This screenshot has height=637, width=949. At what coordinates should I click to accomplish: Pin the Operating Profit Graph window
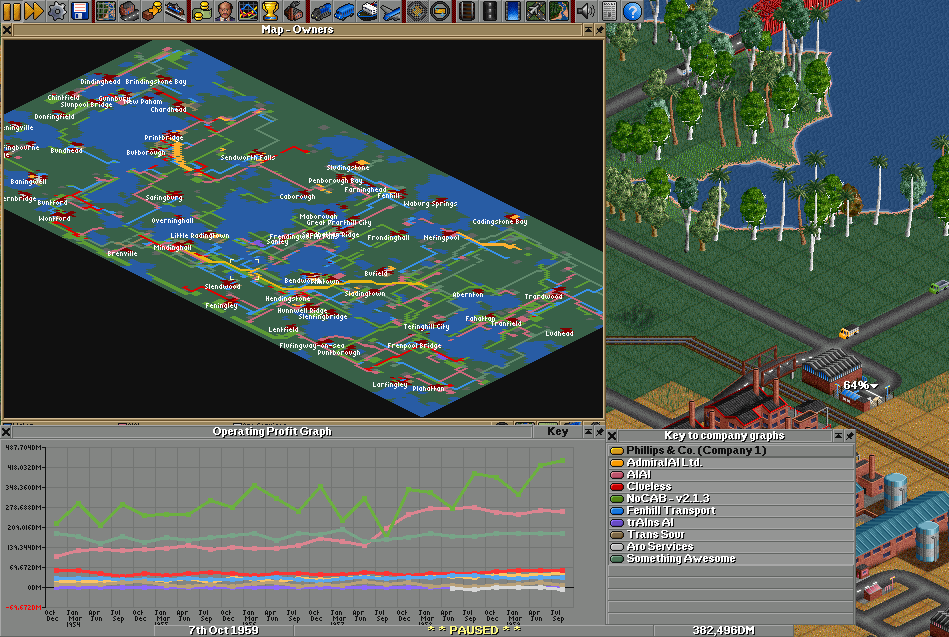(599, 432)
